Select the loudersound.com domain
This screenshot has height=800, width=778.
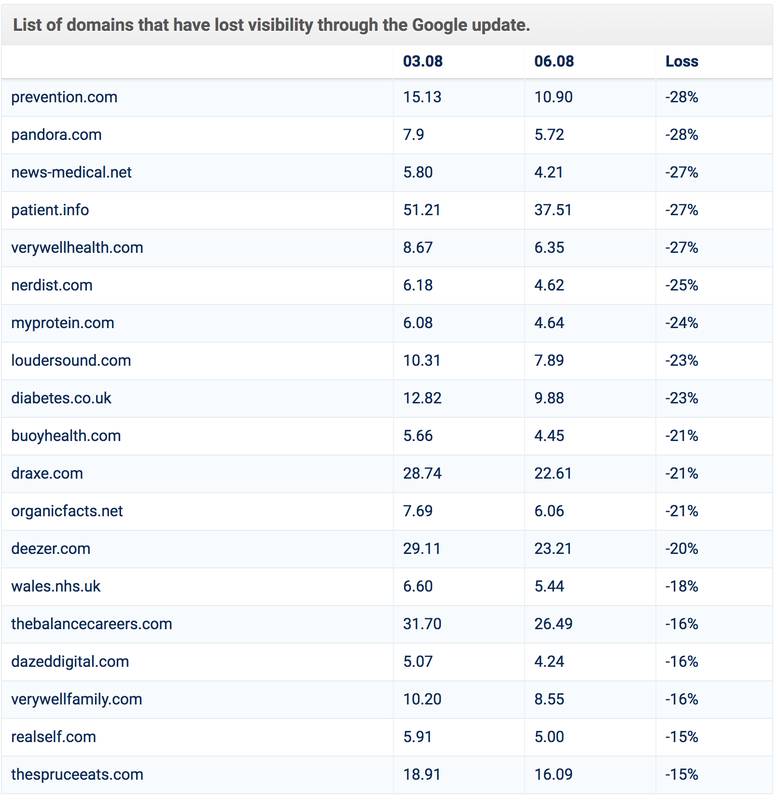click(x=71, y=361)
